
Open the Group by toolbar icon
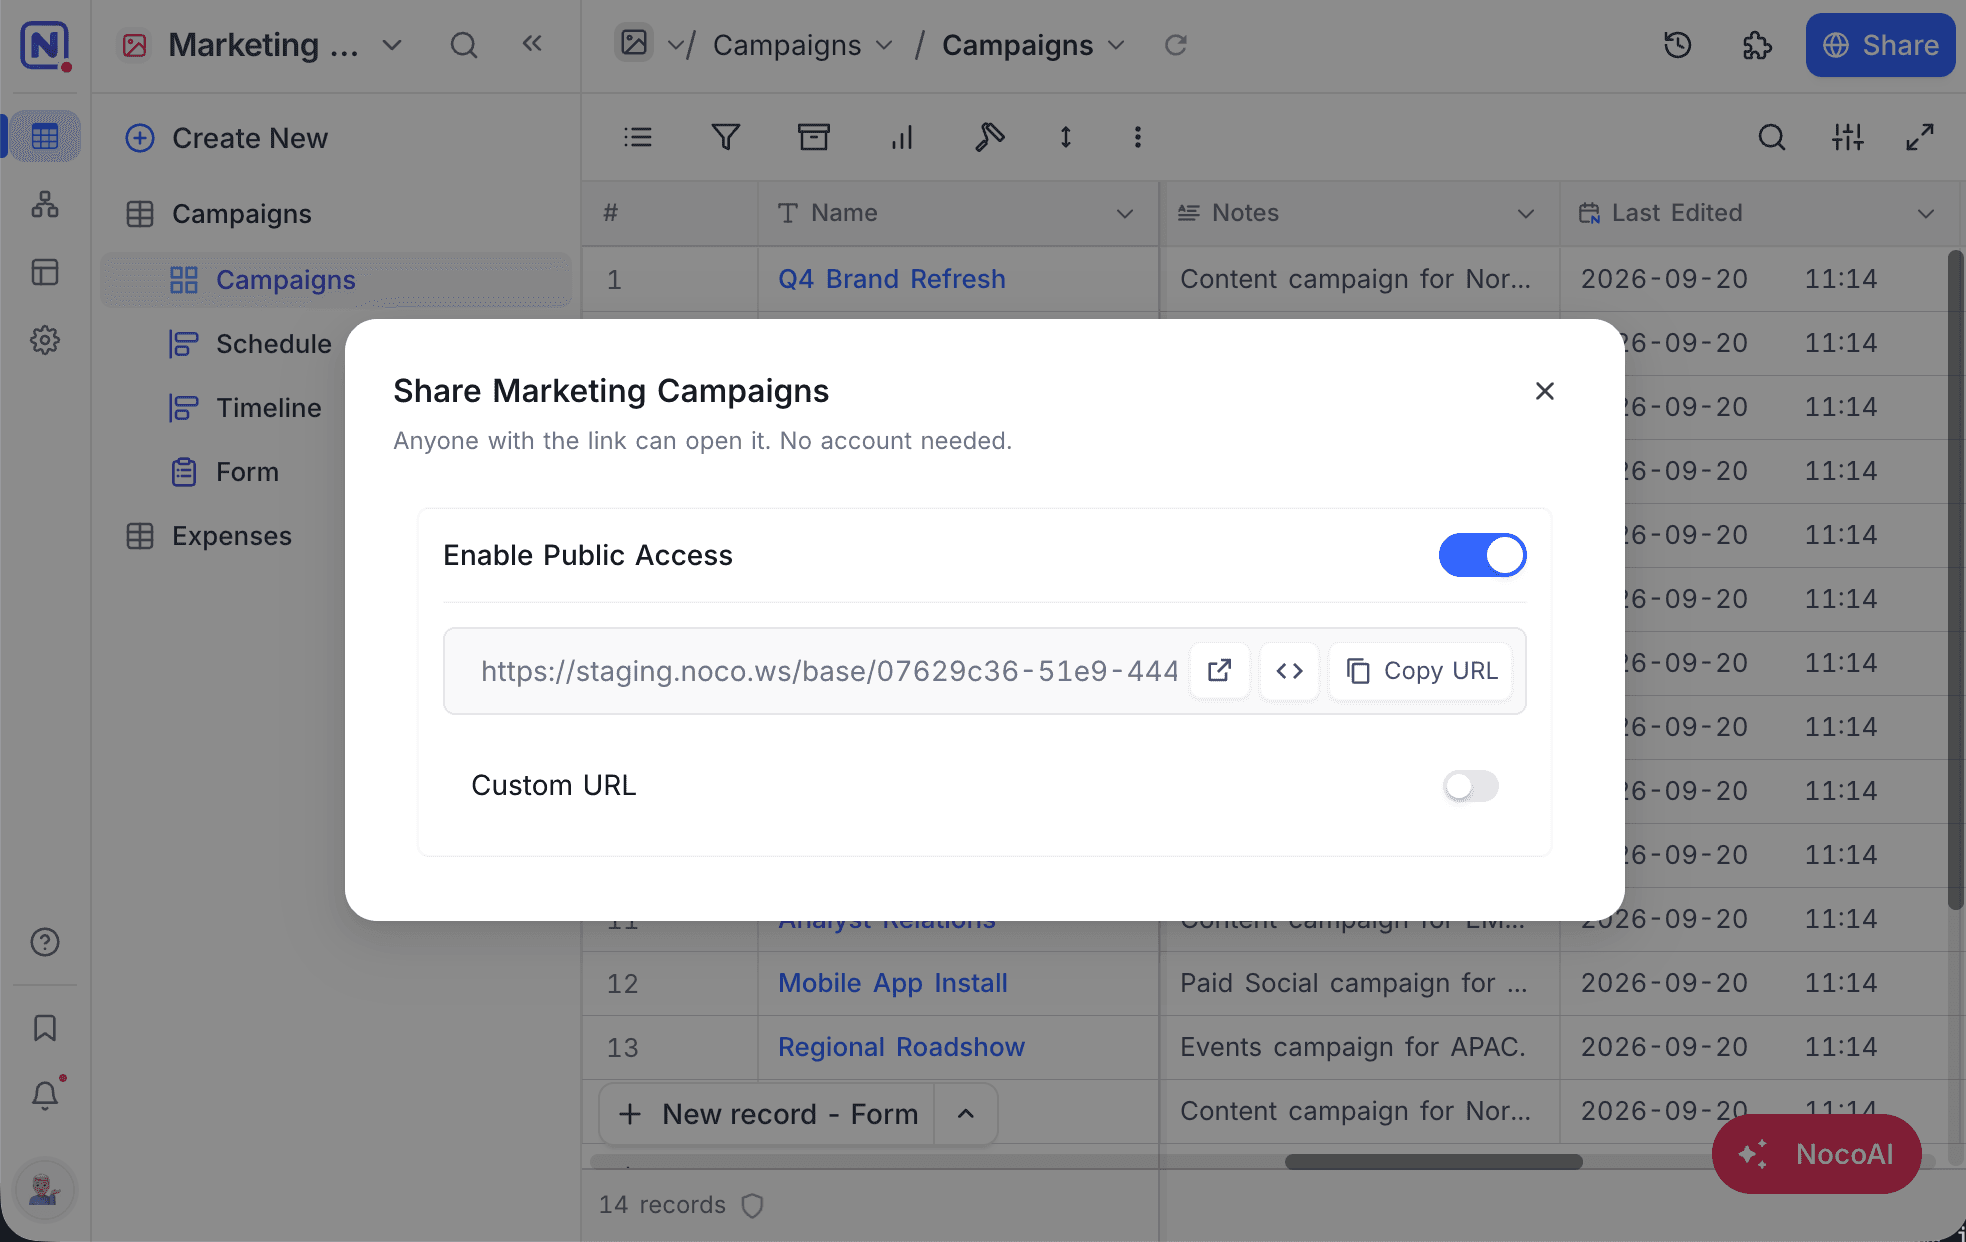point(814,137)
